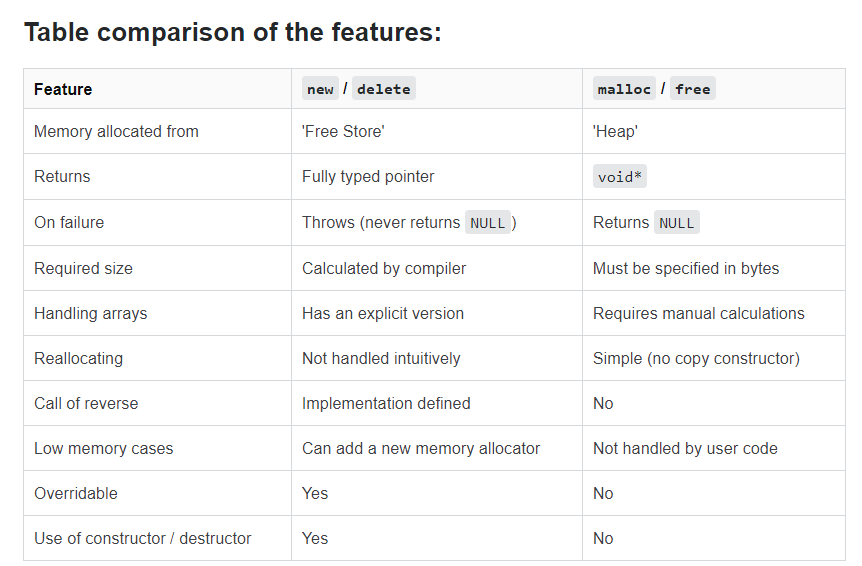Image resolution: width=862 pixels, height=566 pixels.
Task: Click 'Implementation defined' cell text
Action: (x=386, y=403)
